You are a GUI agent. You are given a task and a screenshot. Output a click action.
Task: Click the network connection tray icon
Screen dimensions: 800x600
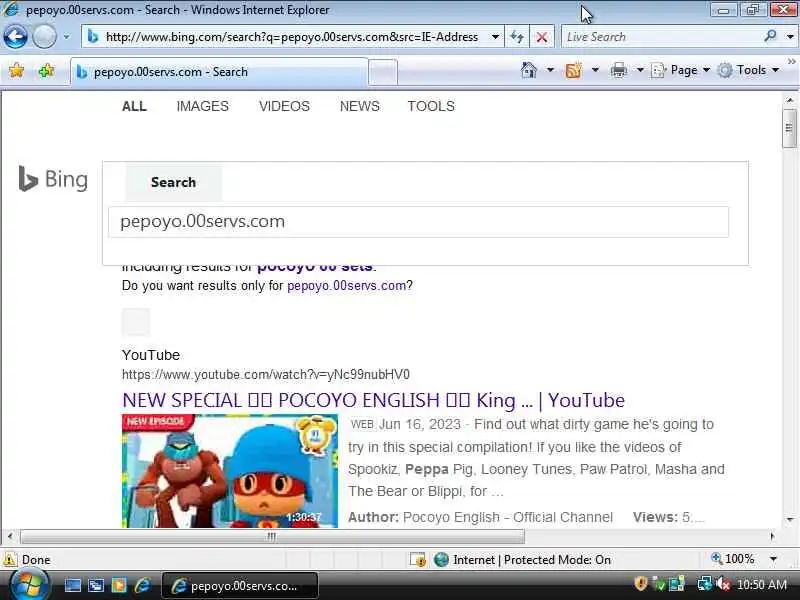coord(705,584)
